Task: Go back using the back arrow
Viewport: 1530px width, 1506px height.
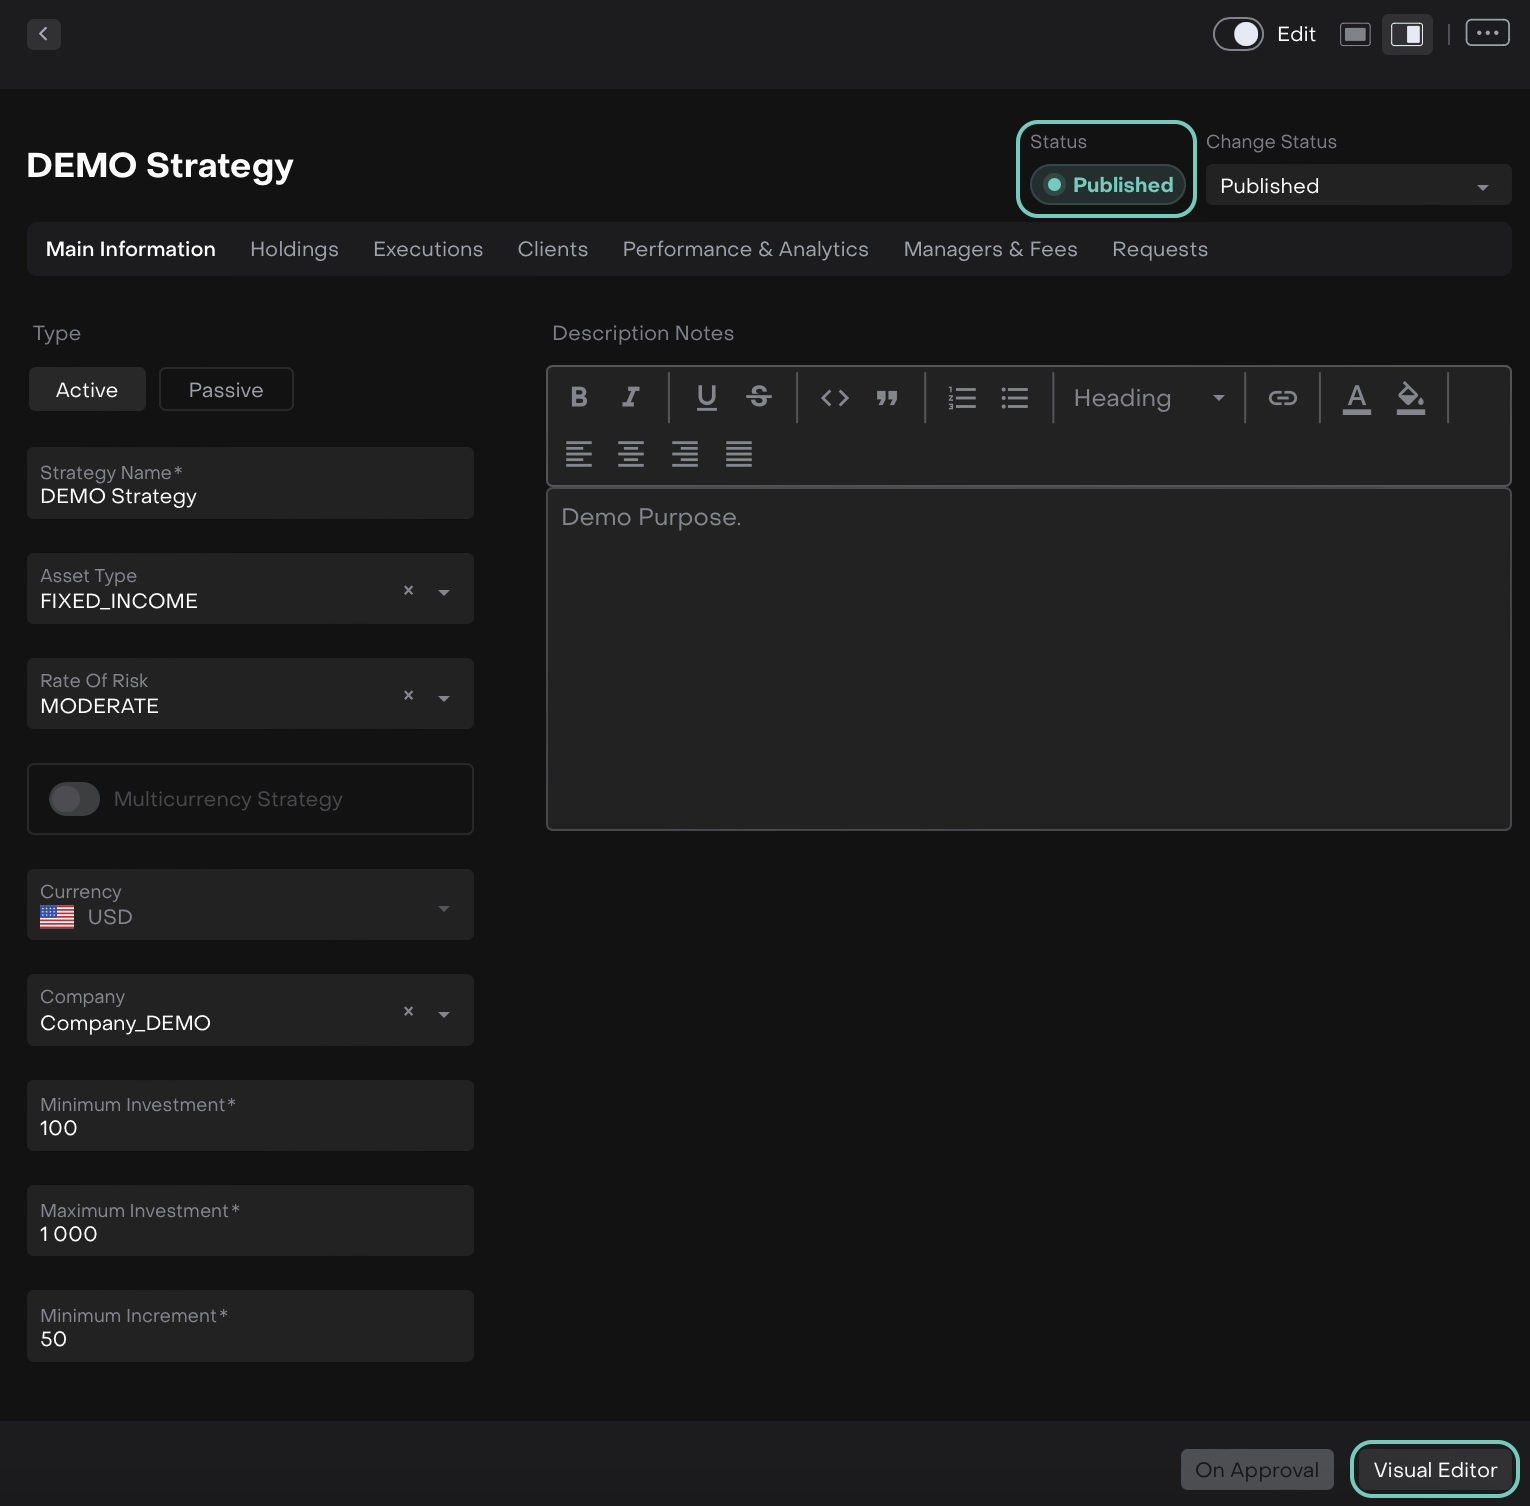Action: (x=43, y=34)
